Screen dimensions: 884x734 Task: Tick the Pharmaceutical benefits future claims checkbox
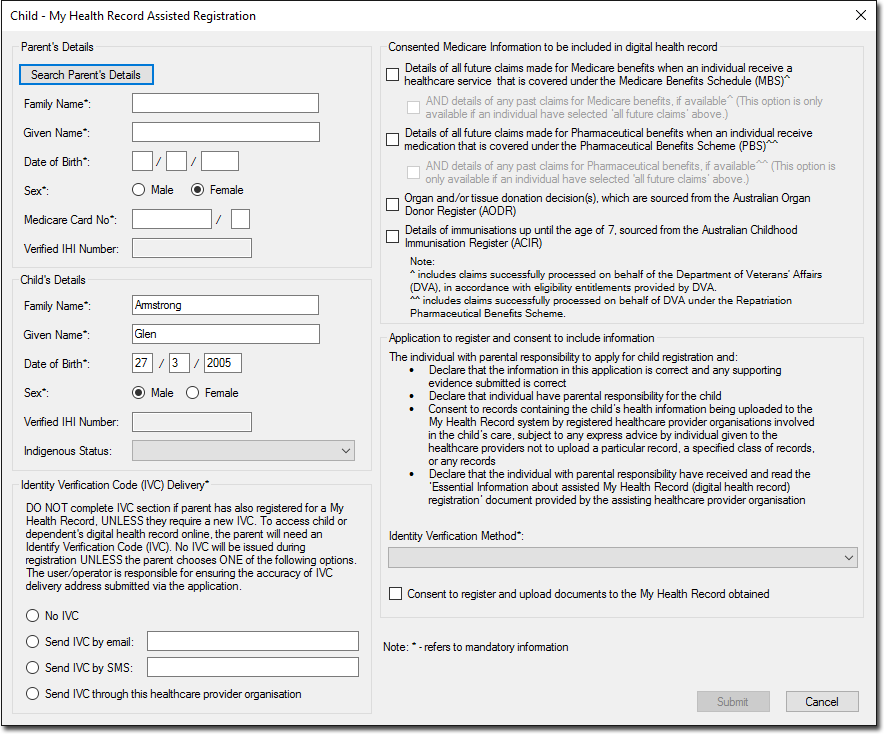point(393,139)
